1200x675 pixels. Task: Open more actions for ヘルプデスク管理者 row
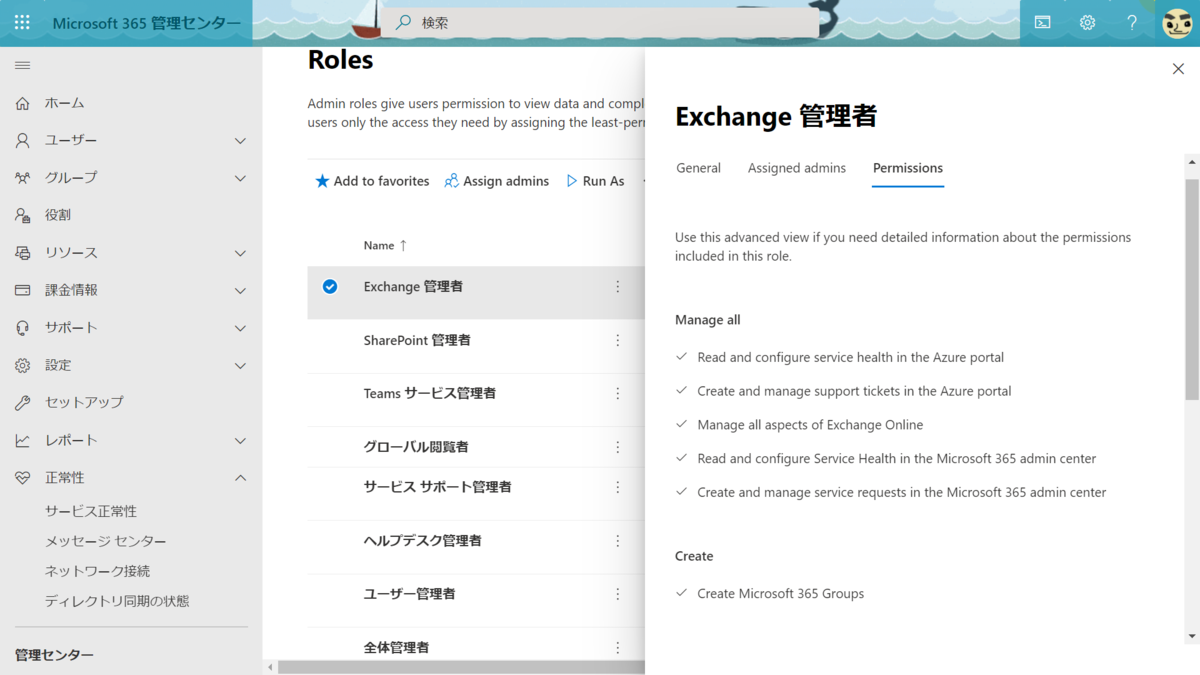617,540
